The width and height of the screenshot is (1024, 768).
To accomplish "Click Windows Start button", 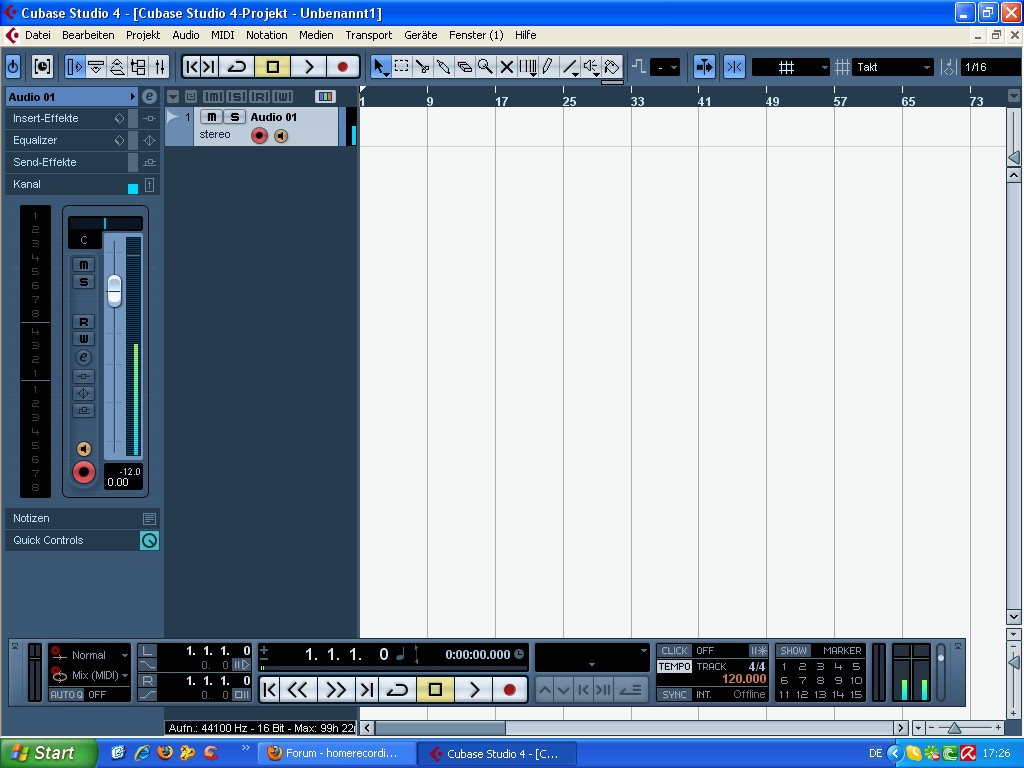I will 48,753.
